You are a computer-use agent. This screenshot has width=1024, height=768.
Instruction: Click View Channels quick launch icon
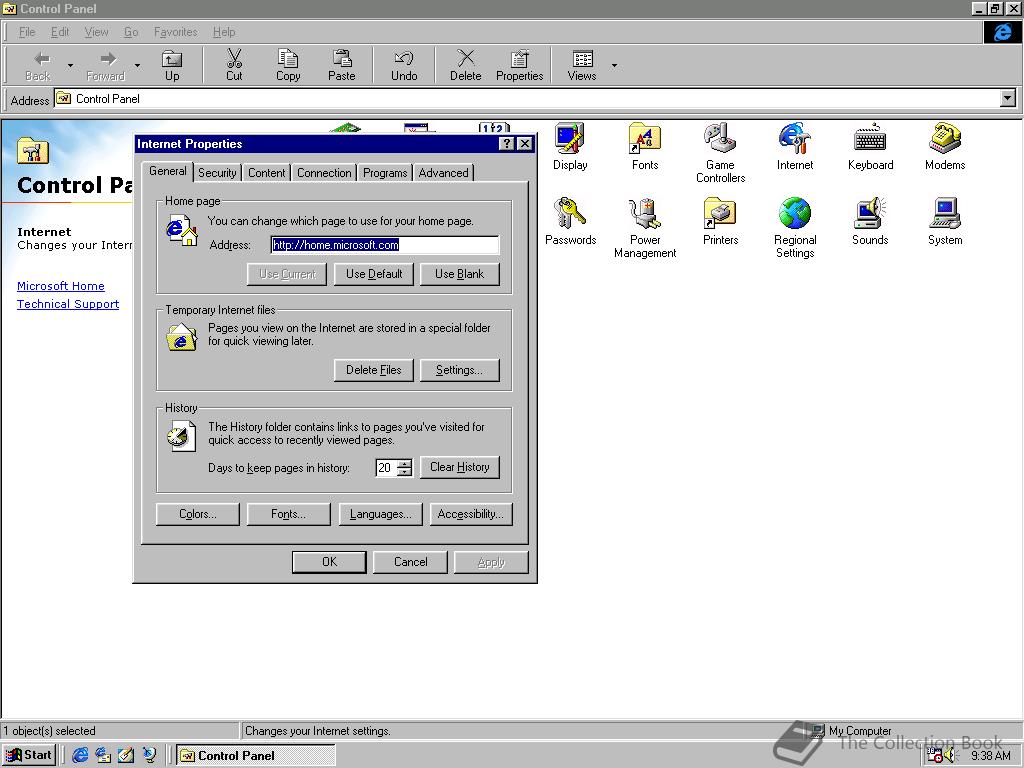tap(149, 755)
